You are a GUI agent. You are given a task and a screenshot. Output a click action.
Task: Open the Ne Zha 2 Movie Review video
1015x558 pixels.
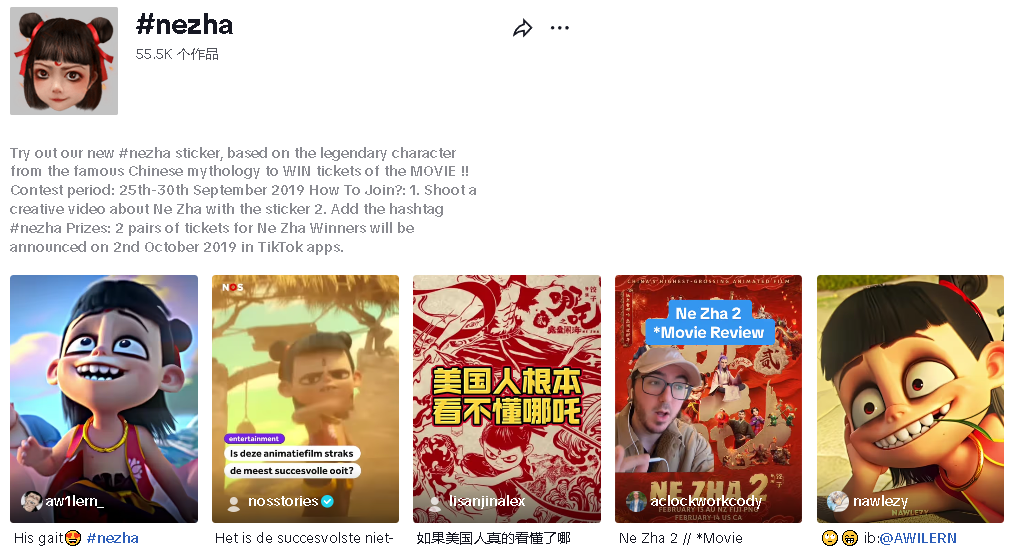708,399
